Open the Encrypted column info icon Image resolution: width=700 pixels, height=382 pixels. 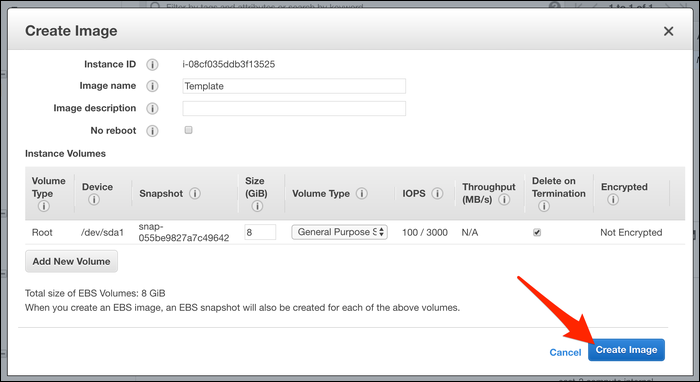tap(613, 199)
